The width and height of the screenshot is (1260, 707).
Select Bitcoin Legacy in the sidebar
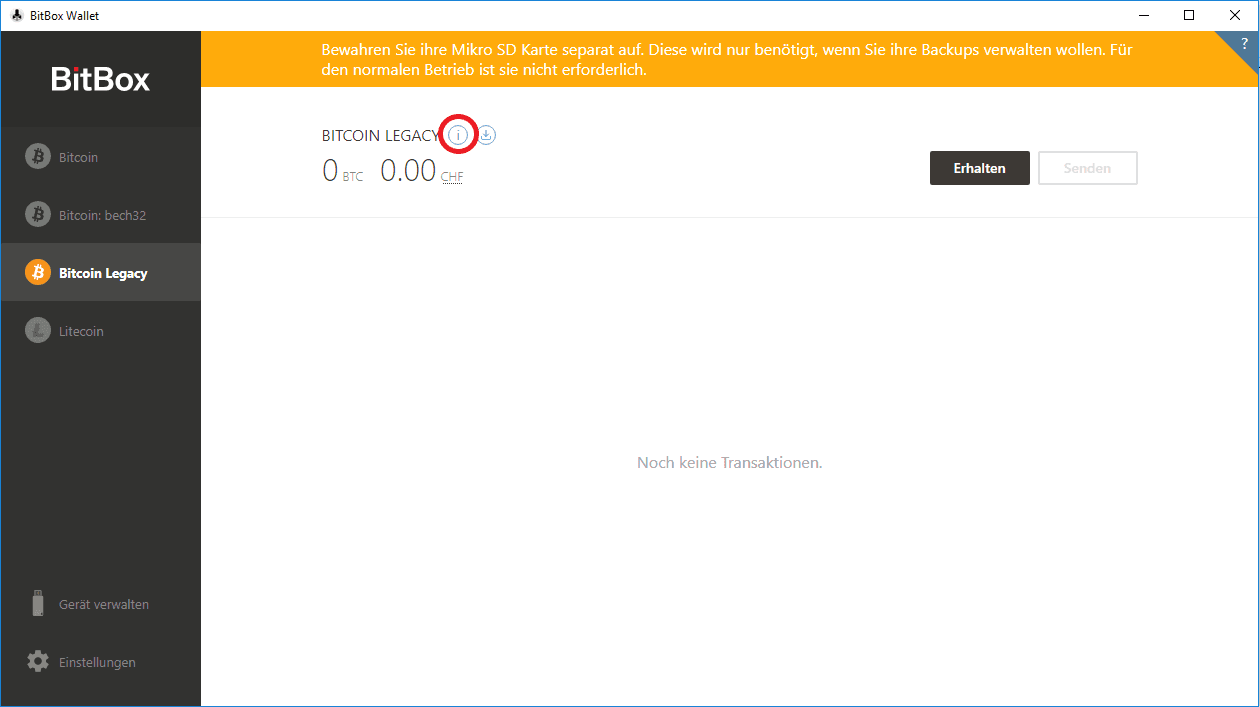103,272
